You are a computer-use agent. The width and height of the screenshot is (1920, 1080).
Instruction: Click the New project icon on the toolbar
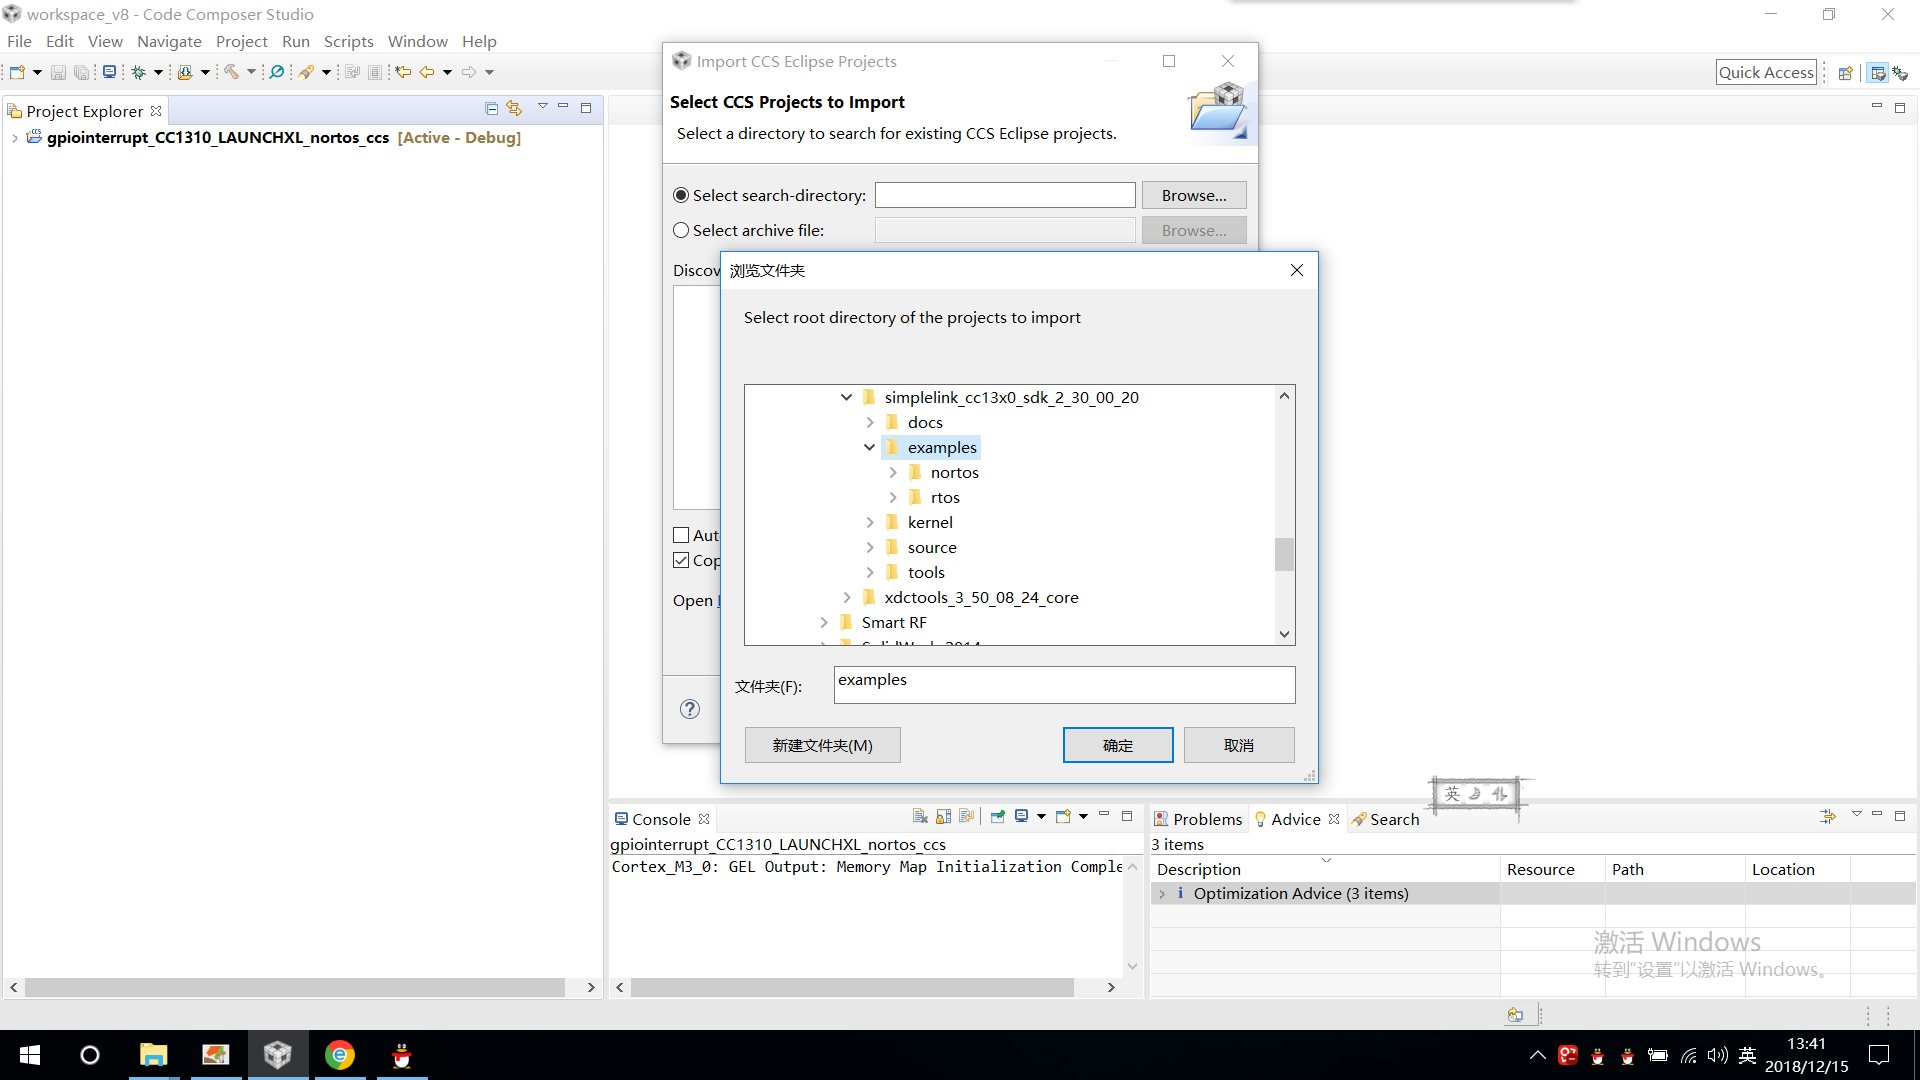coord(18,71)
